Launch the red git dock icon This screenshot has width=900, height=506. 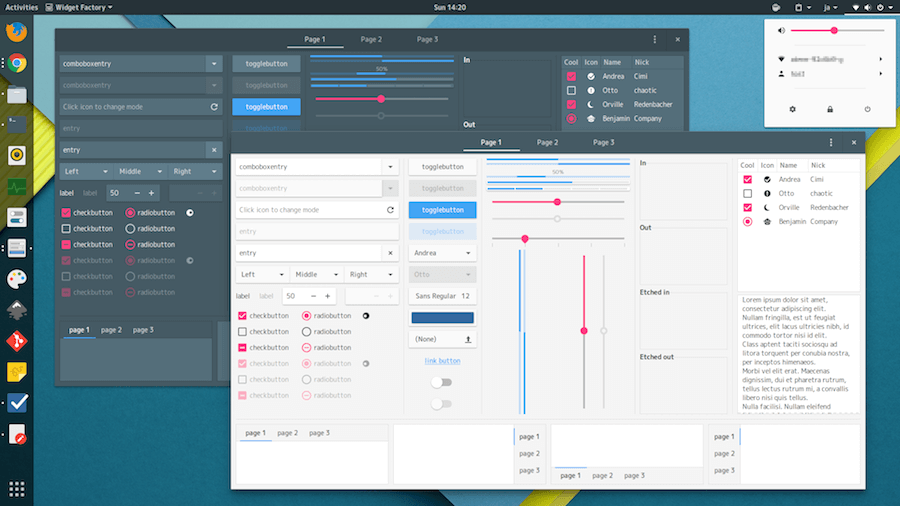point(17,341)
